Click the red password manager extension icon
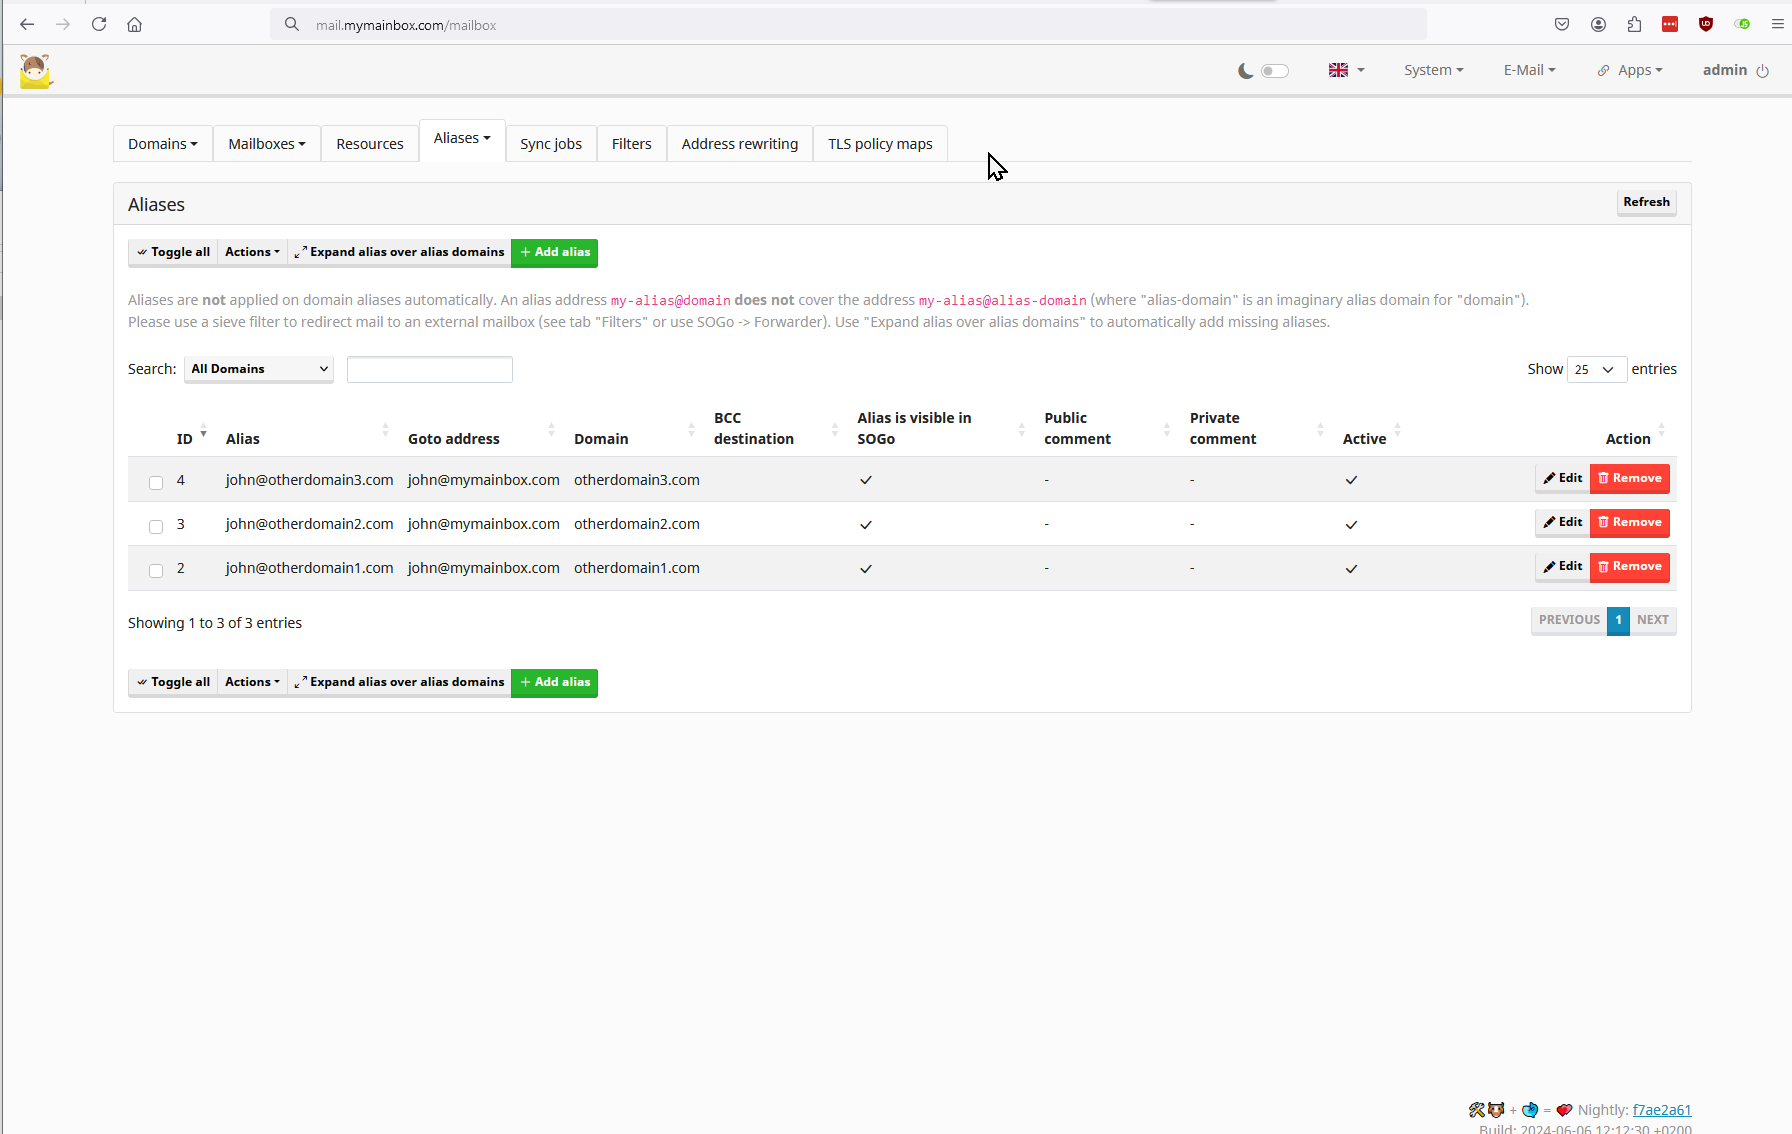1792x1134 pixels. (x=1670, y=25)
